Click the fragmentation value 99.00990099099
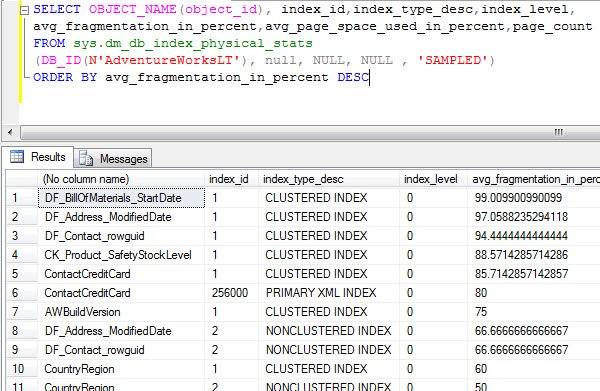The image size is (600, 391). [518, 198]
